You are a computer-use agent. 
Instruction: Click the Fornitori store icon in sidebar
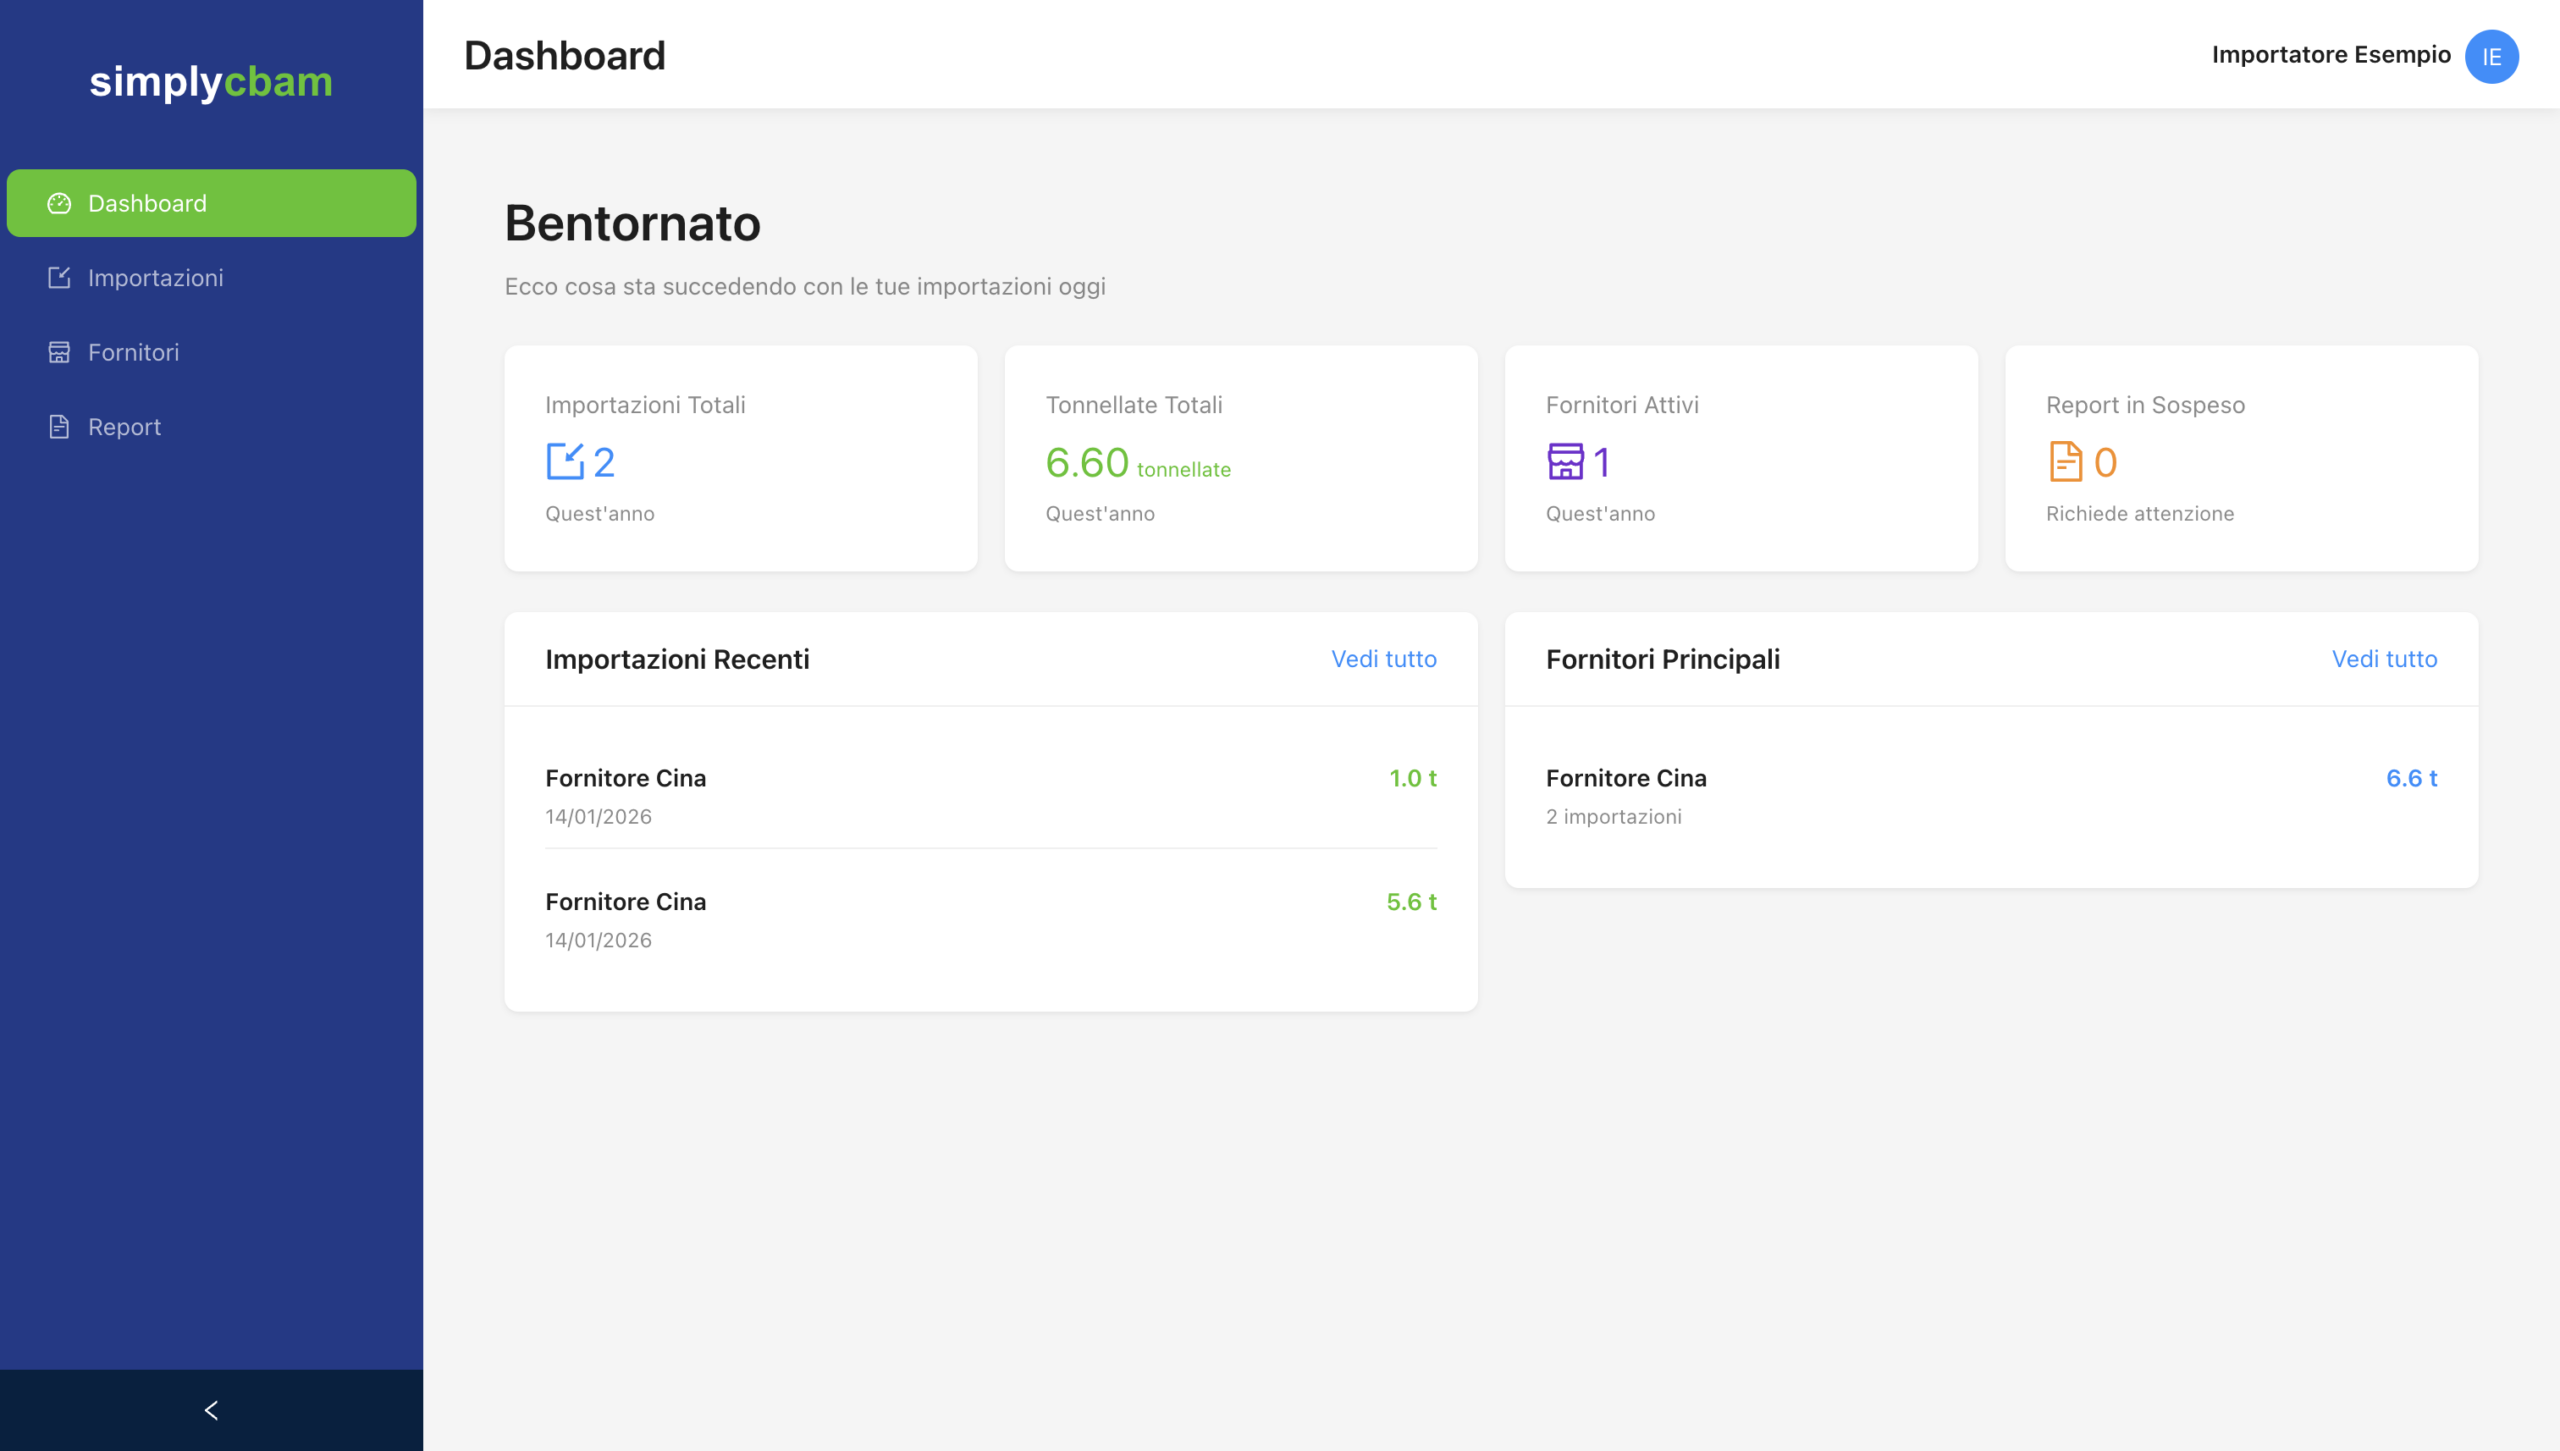click(x=59, y=352)
